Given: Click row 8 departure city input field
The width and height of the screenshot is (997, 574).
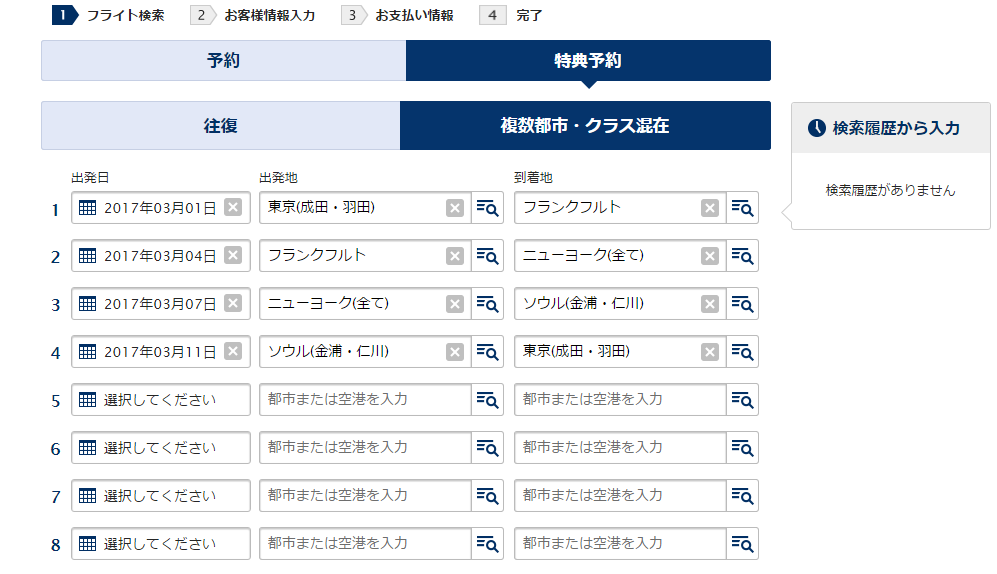Looking at the screenshot, I should coord(365,543).
